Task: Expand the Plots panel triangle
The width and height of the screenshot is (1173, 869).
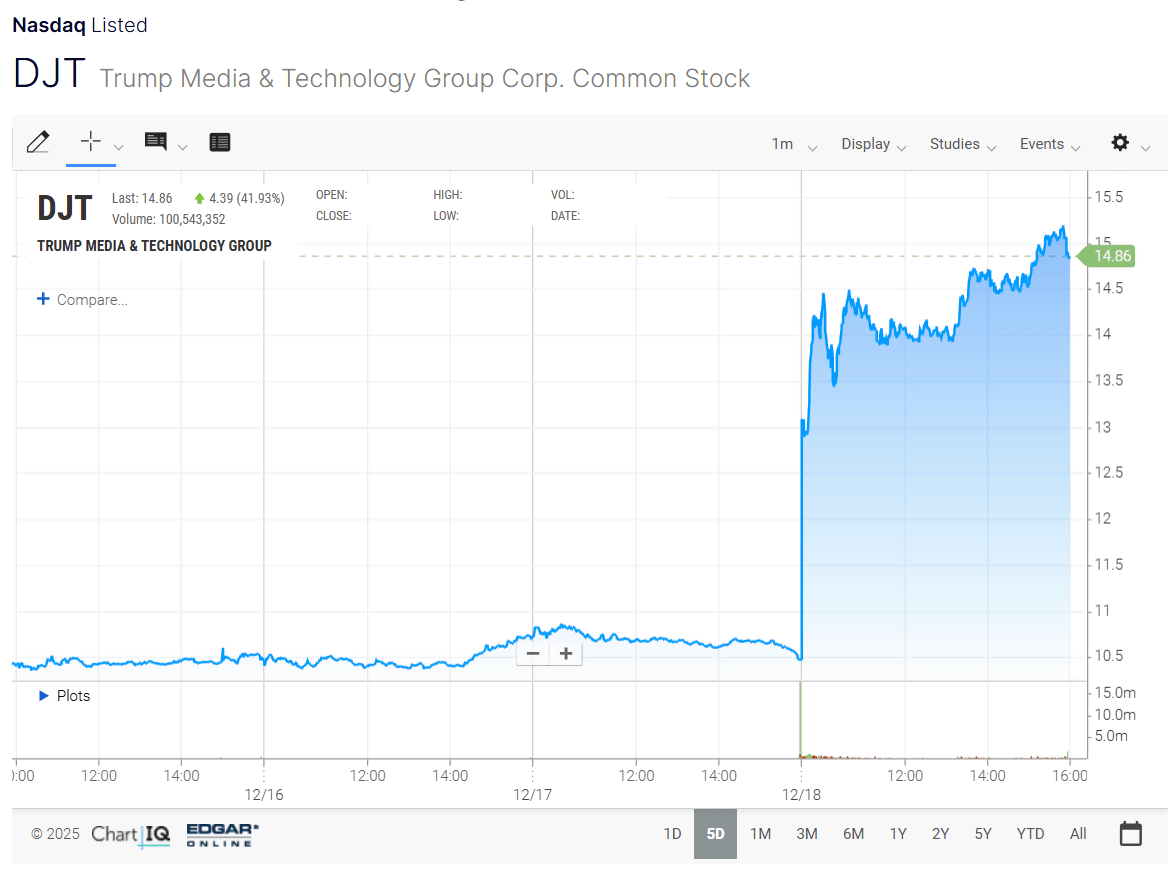Action: click(x=43, y=695)
